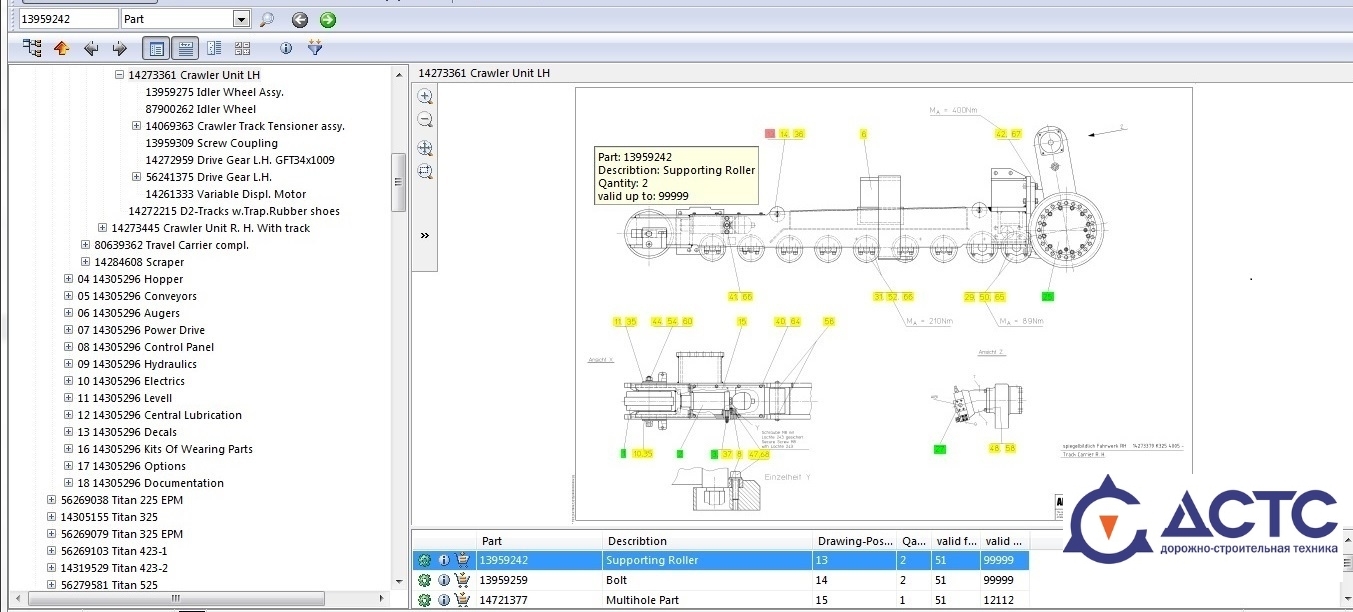Collapse the 14273361 Crawler Unit LH node
This screenshot has width=1353, height=612.
point(119,75)
